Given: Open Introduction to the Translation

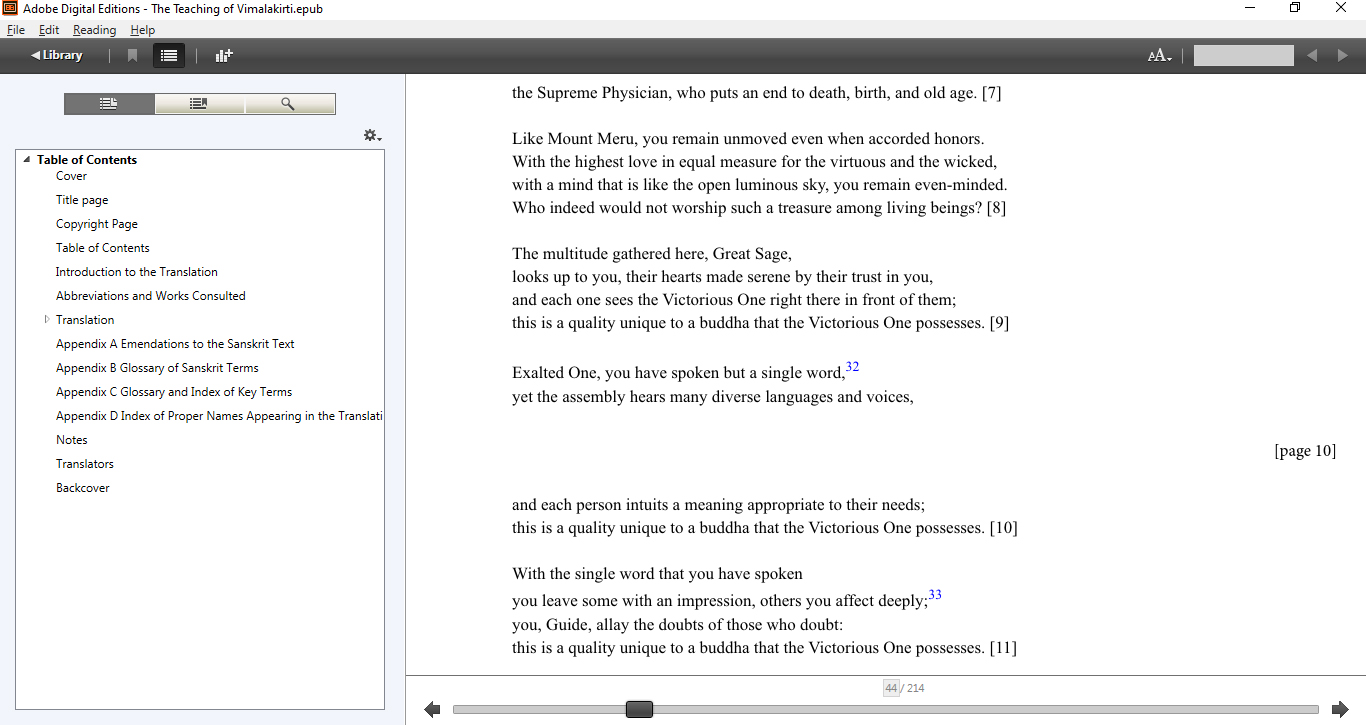Looking at the screenshot, I should (137, 272).
